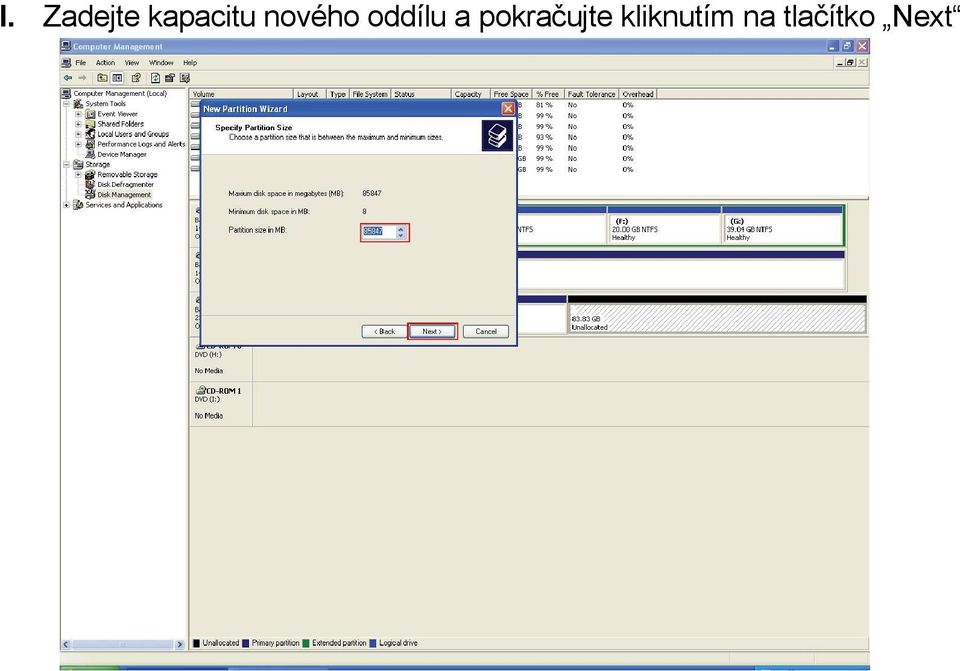Click the Forward arrow toolbar icon
This screenshot has height=671, width=960.
coord(82,78)
